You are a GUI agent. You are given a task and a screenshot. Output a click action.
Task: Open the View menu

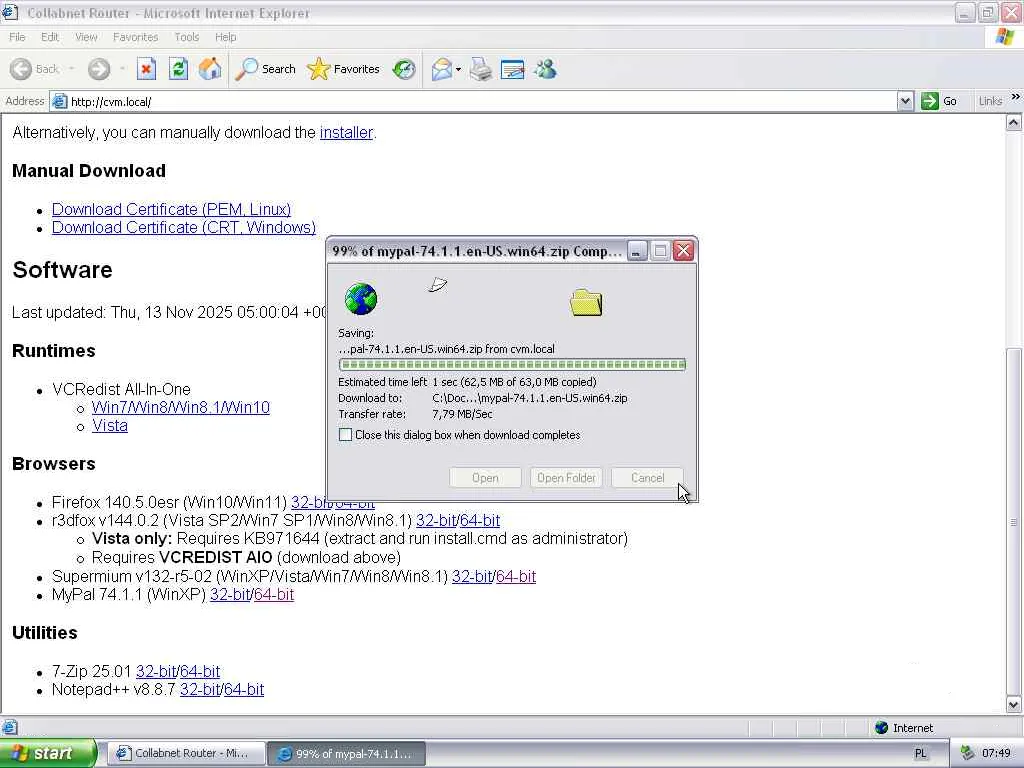pyautogui.click(x=86, y=37)
